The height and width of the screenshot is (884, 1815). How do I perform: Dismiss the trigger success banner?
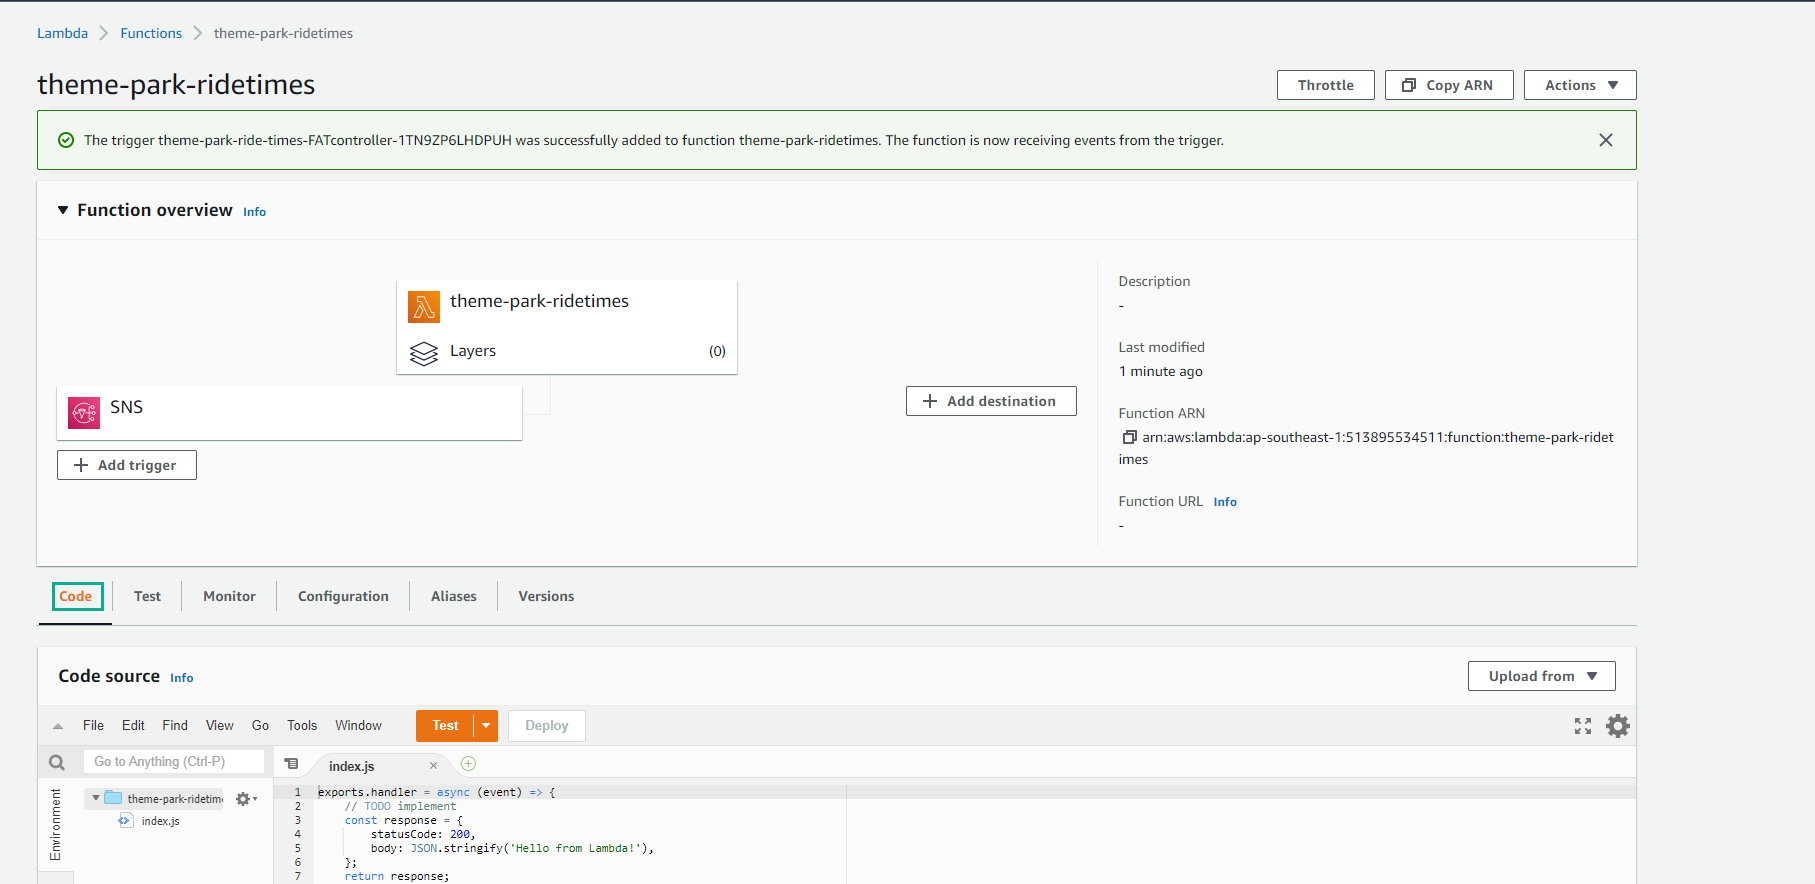coord(1606,140)
